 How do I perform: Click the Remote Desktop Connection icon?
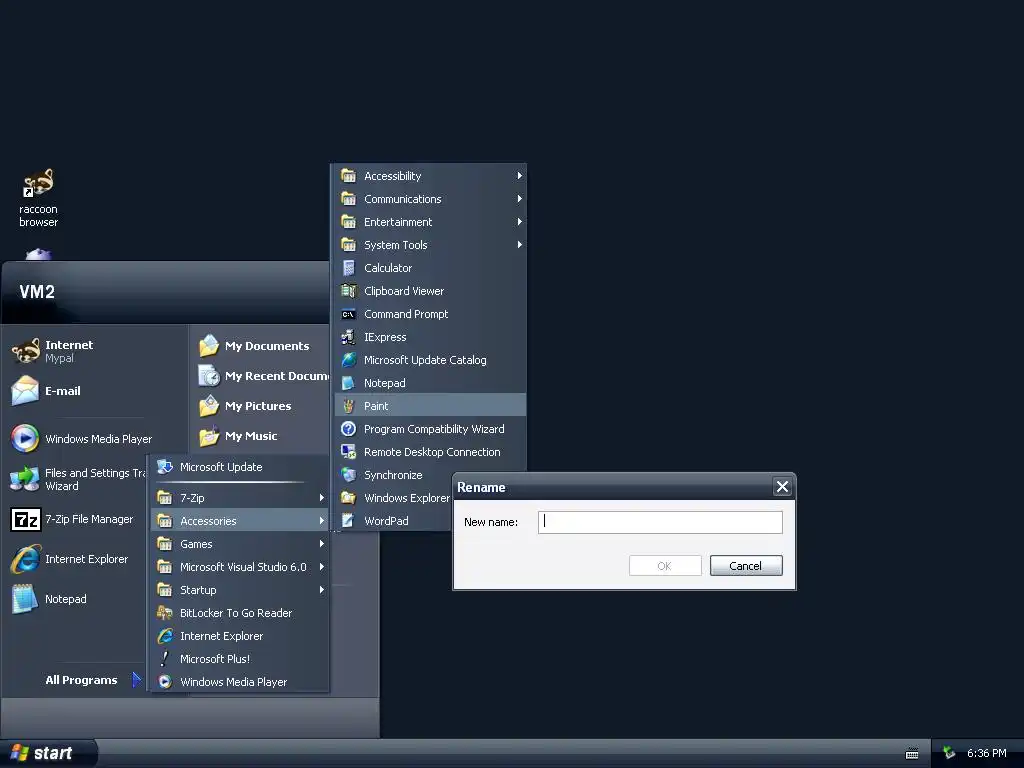tap(349, 452)
